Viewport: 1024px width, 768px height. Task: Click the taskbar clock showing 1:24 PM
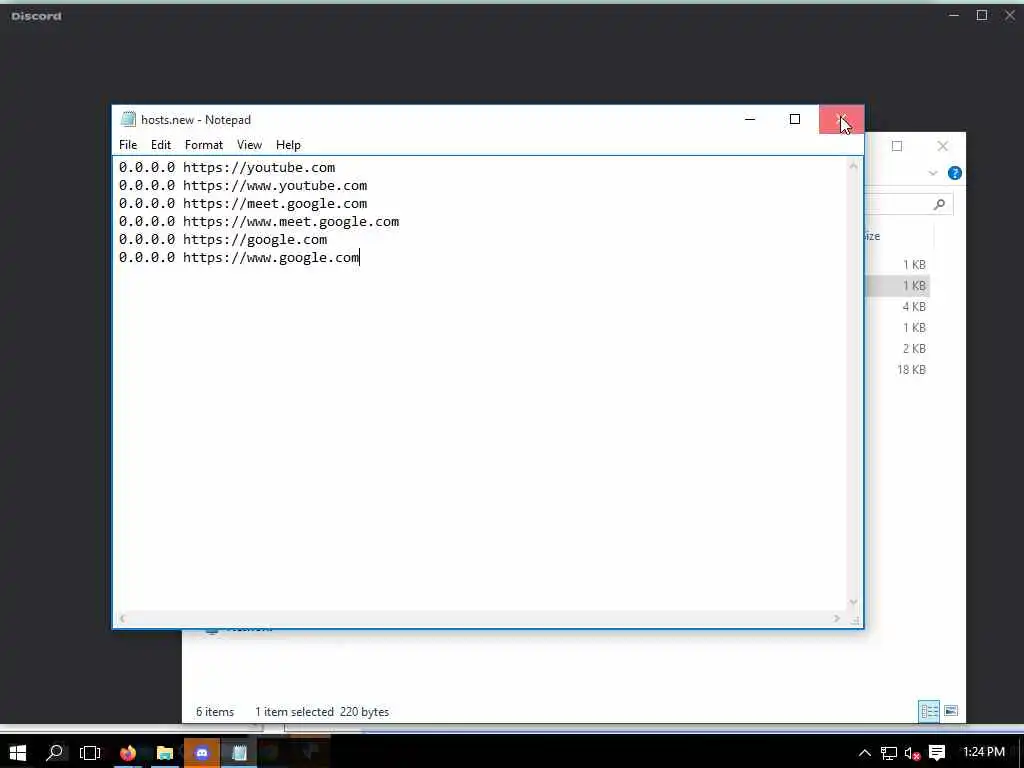pyautogui.click(x=984, y=752)
